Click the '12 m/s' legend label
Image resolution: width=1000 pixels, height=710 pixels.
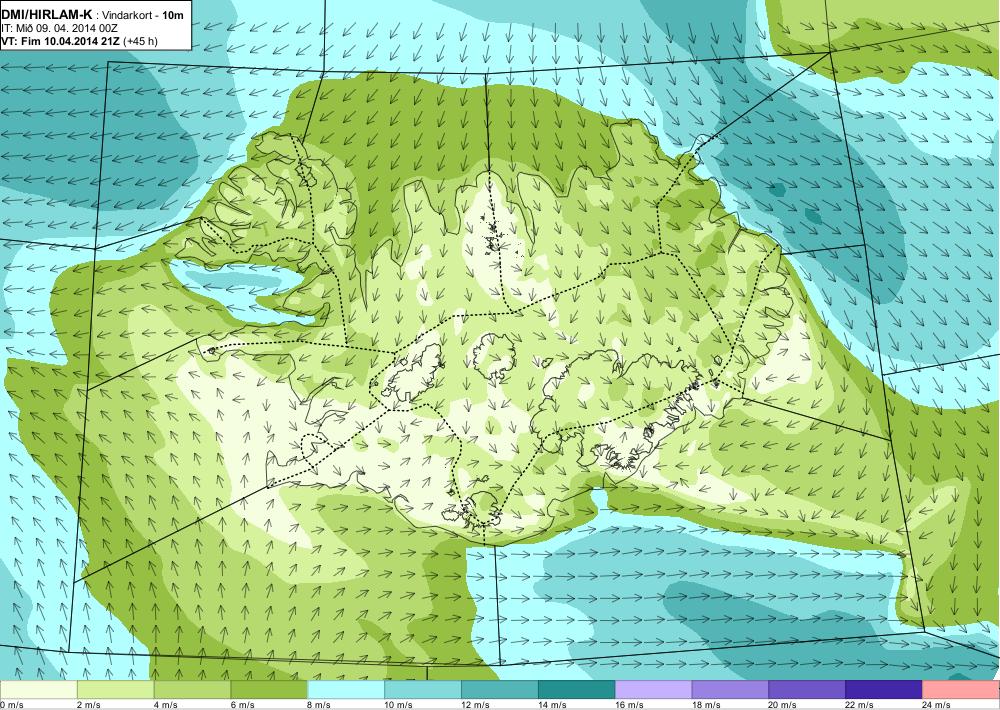pos(476,705)
